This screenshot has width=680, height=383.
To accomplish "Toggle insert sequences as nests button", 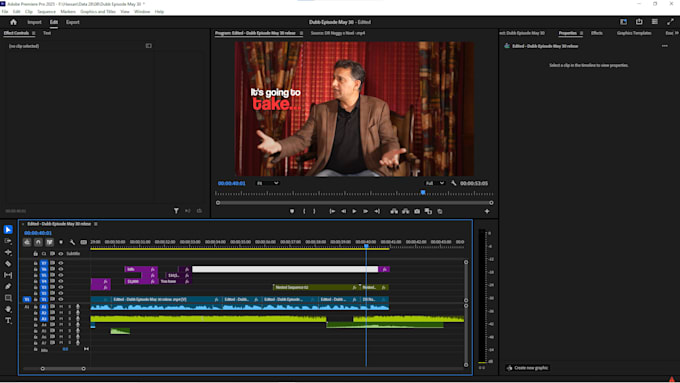I will click(x=27, y=242).
